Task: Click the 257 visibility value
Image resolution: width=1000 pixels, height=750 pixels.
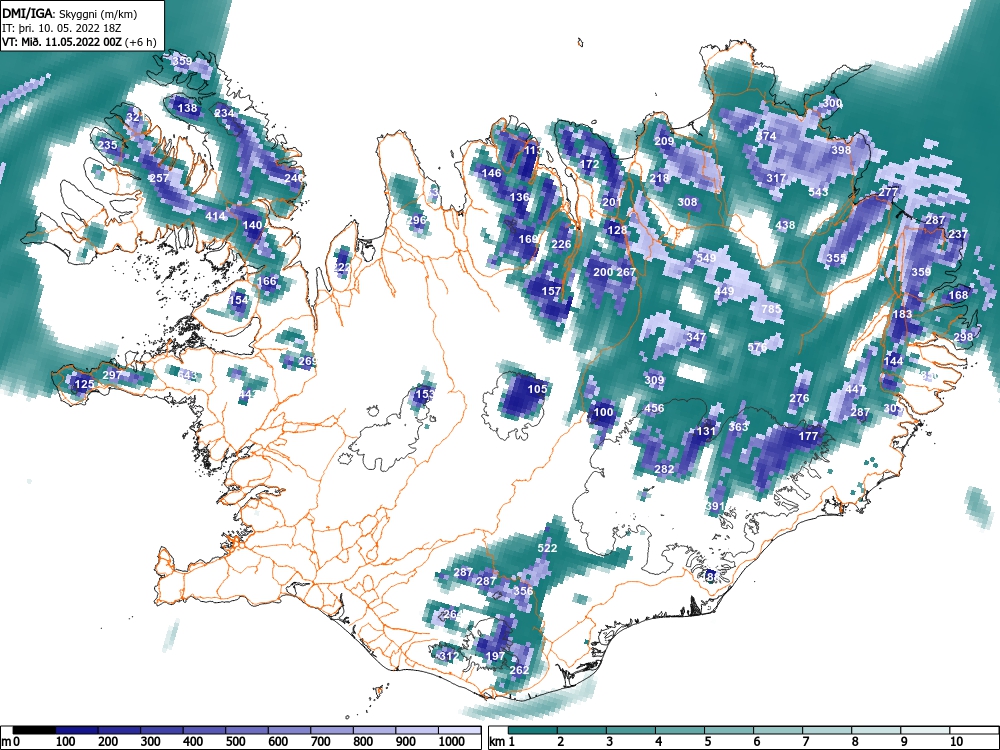Action: 159,178
